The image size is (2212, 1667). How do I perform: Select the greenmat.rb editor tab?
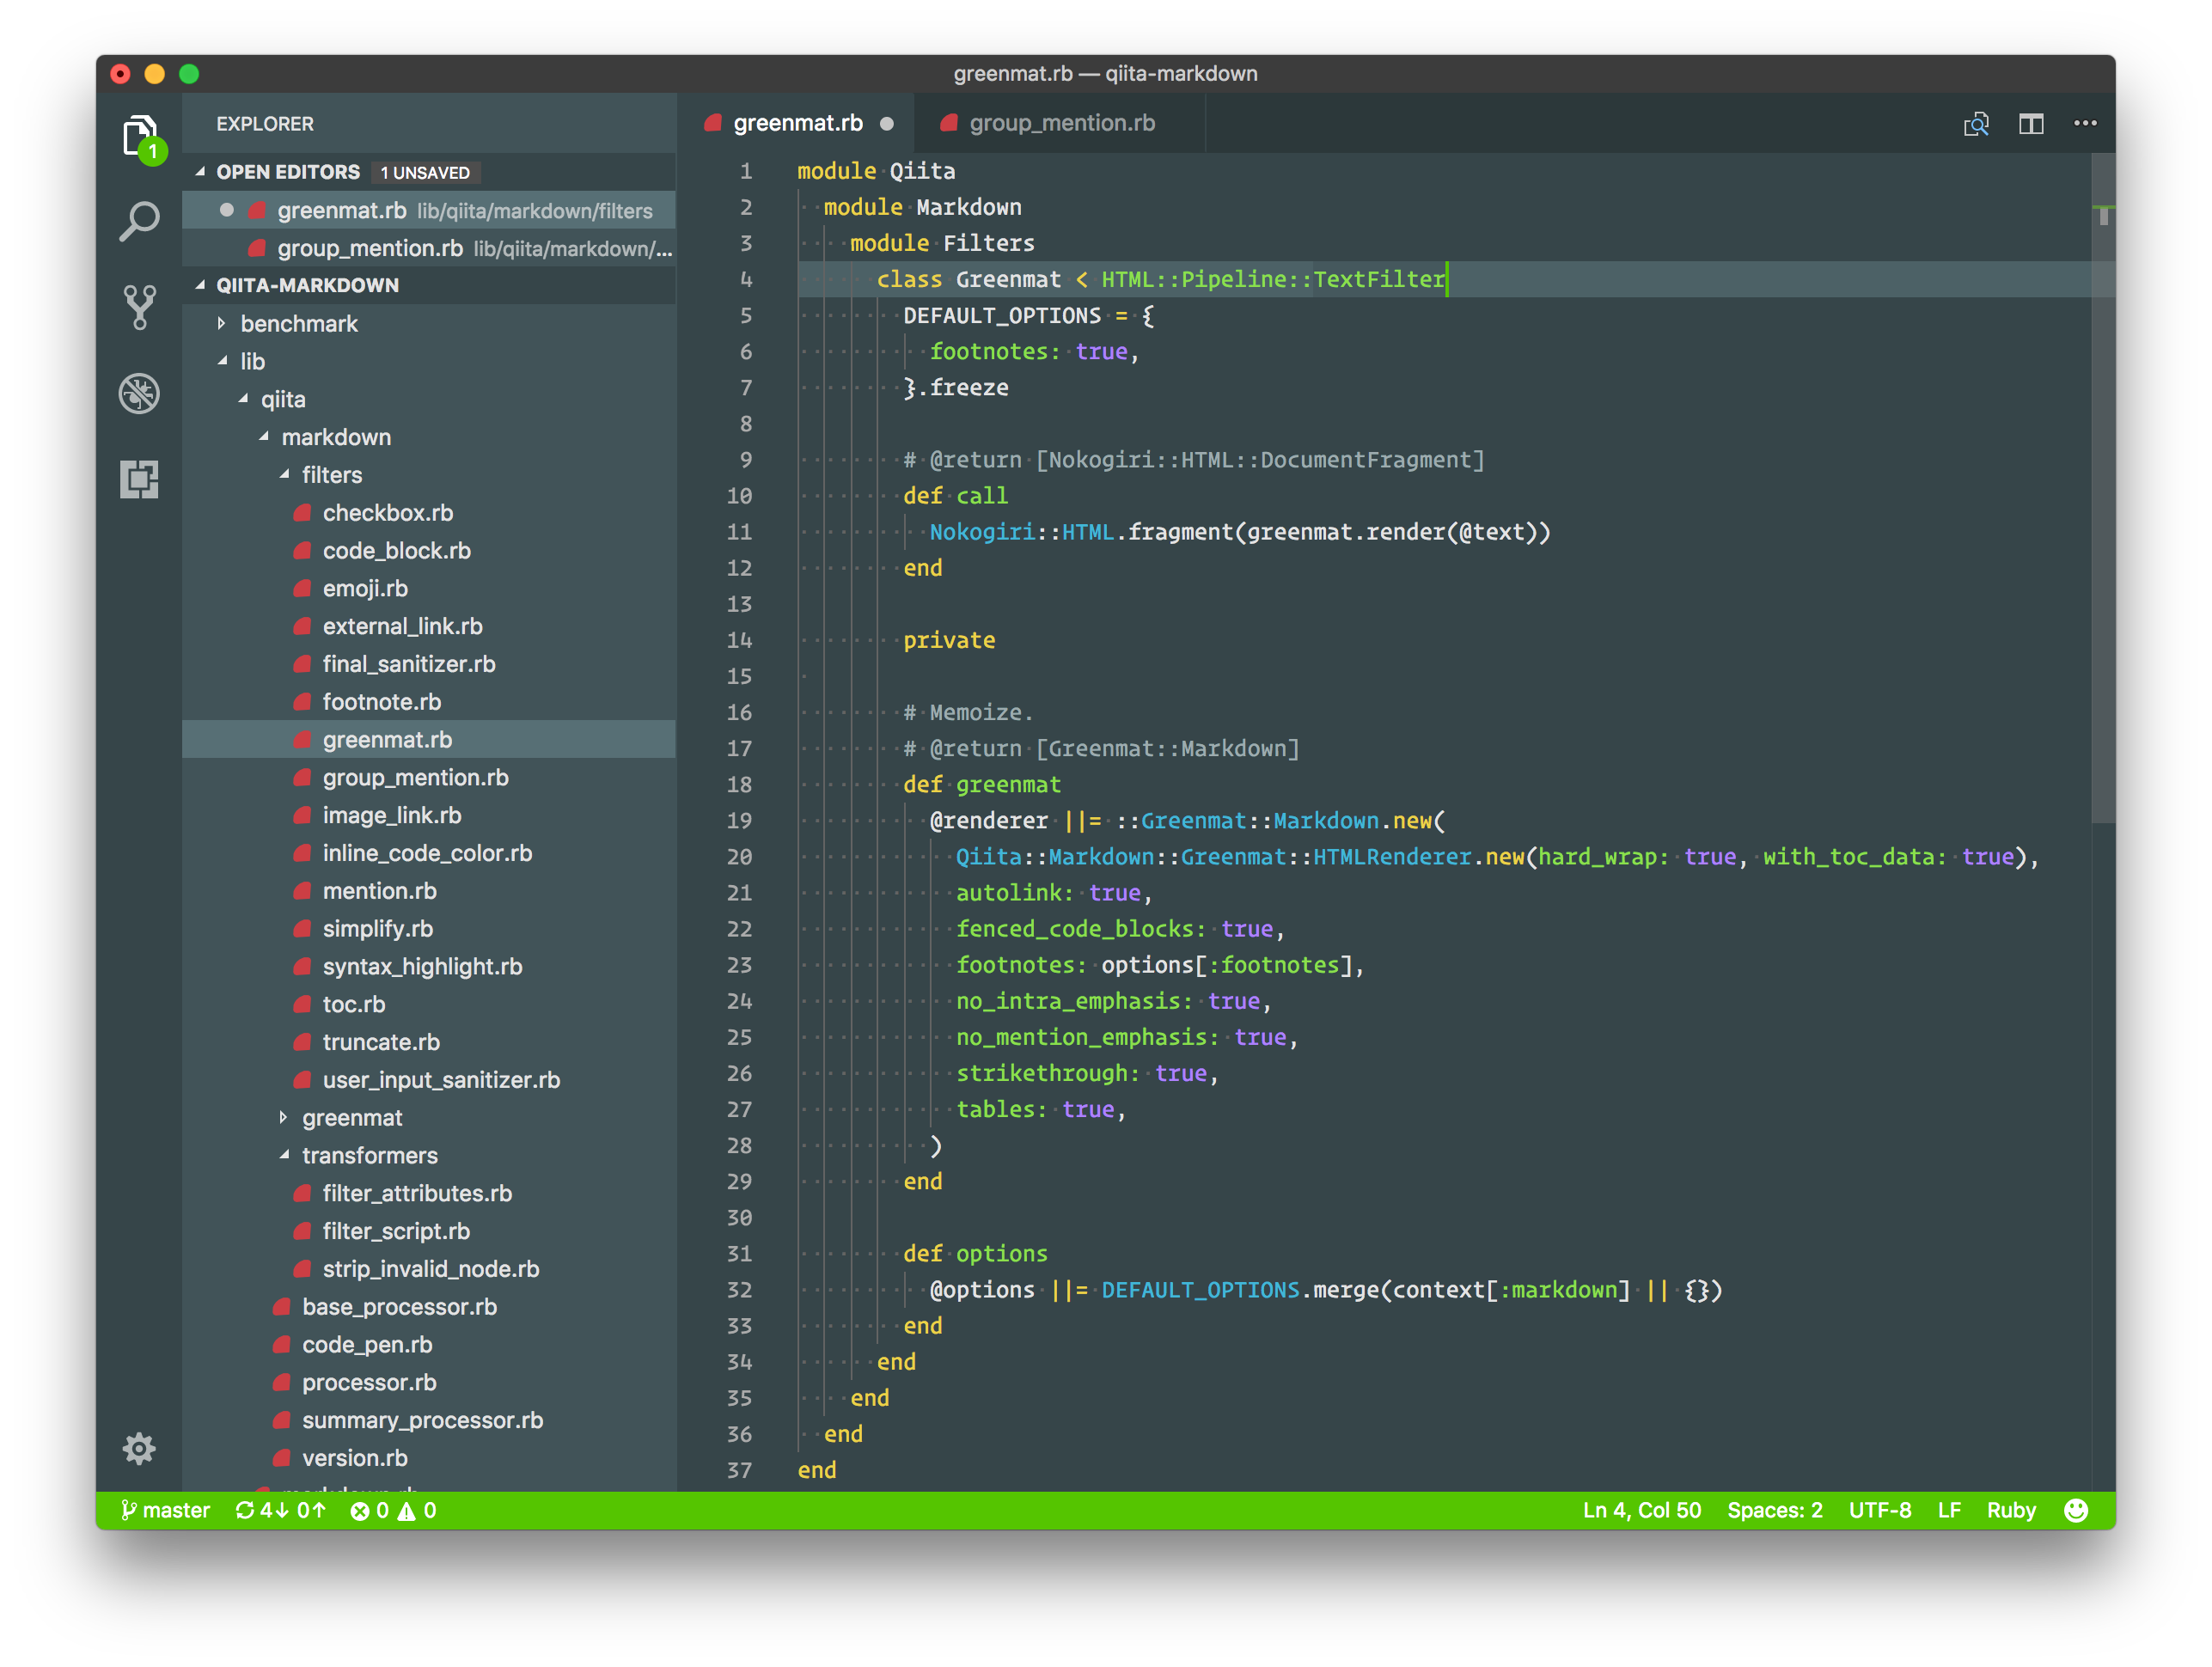(797, 124)
